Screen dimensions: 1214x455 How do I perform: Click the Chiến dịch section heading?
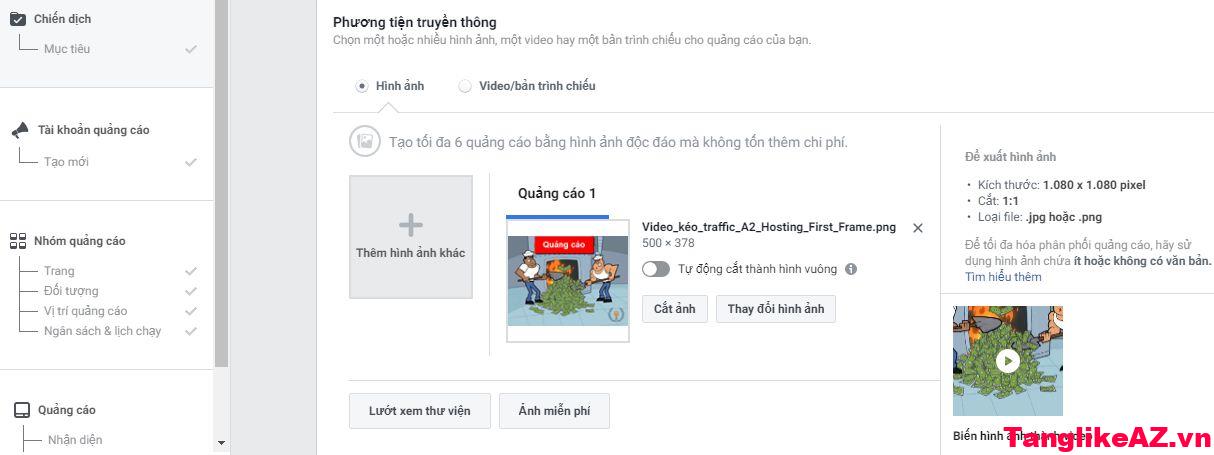point(62,19)
